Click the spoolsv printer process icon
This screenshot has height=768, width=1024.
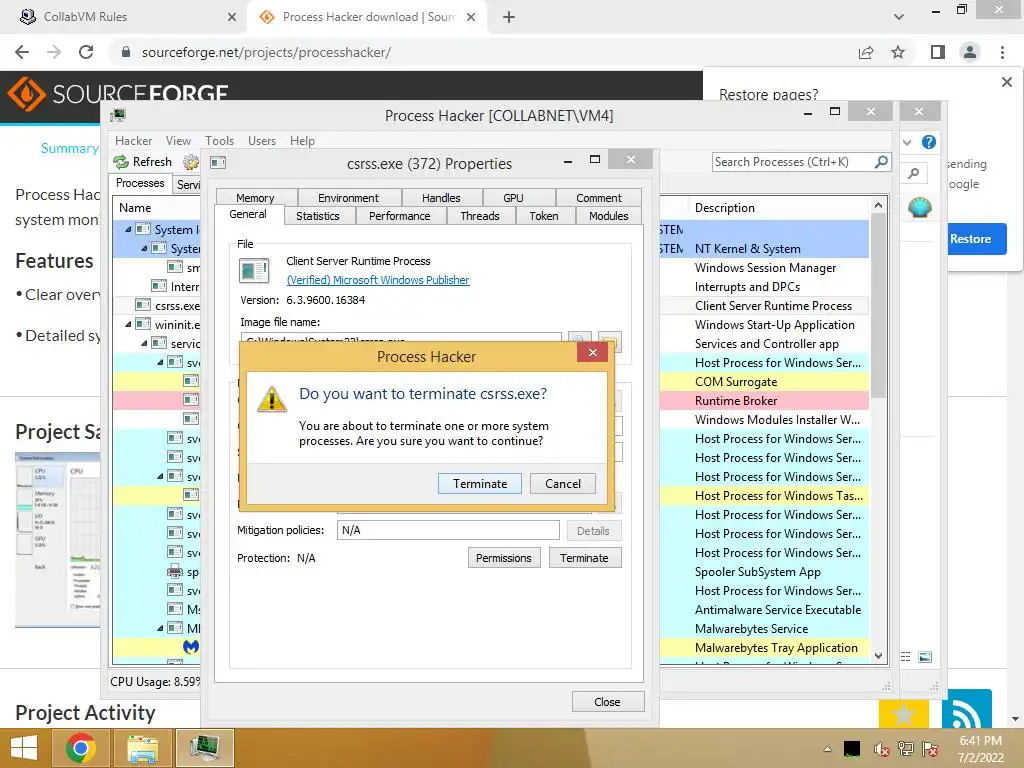point(175,571)
